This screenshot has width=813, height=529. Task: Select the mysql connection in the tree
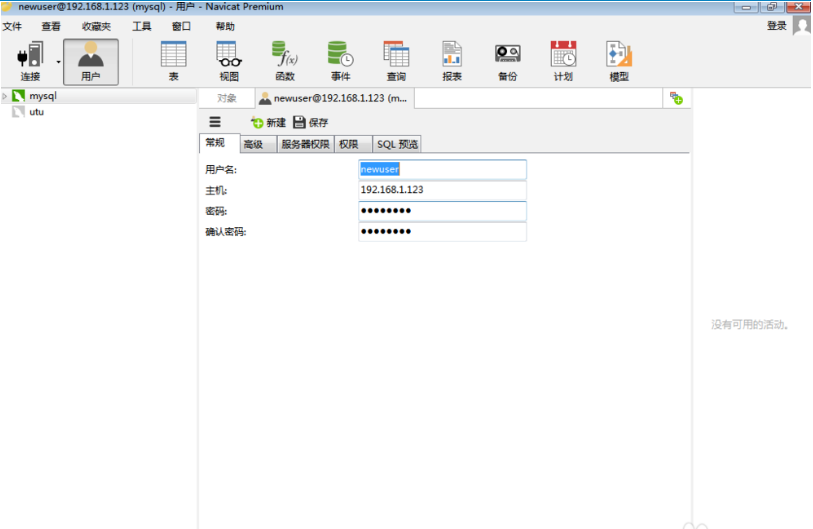[x=43, y=96]
